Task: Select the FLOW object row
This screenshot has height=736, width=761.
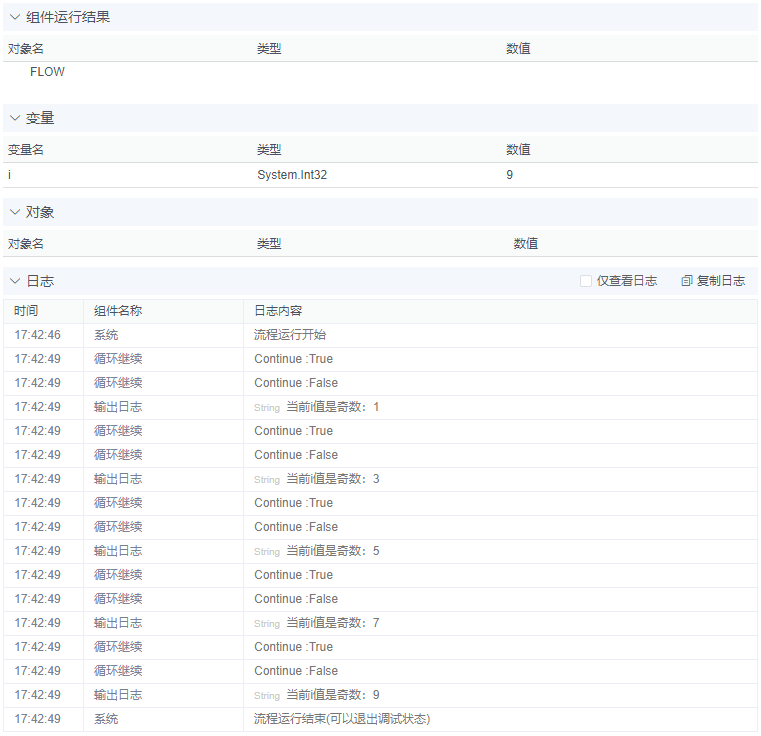Action: pos(47,72)
